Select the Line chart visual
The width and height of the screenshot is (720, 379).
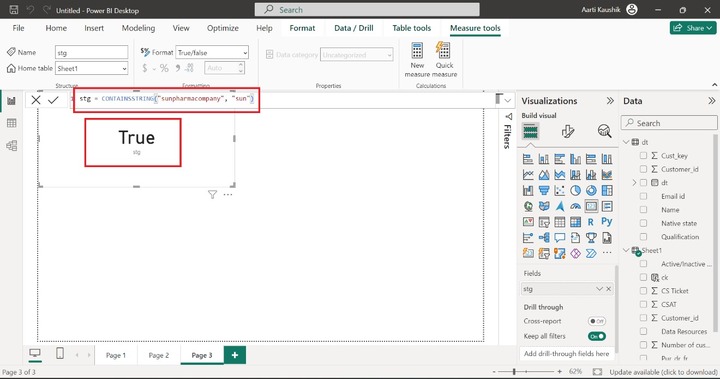pos(528,175)
